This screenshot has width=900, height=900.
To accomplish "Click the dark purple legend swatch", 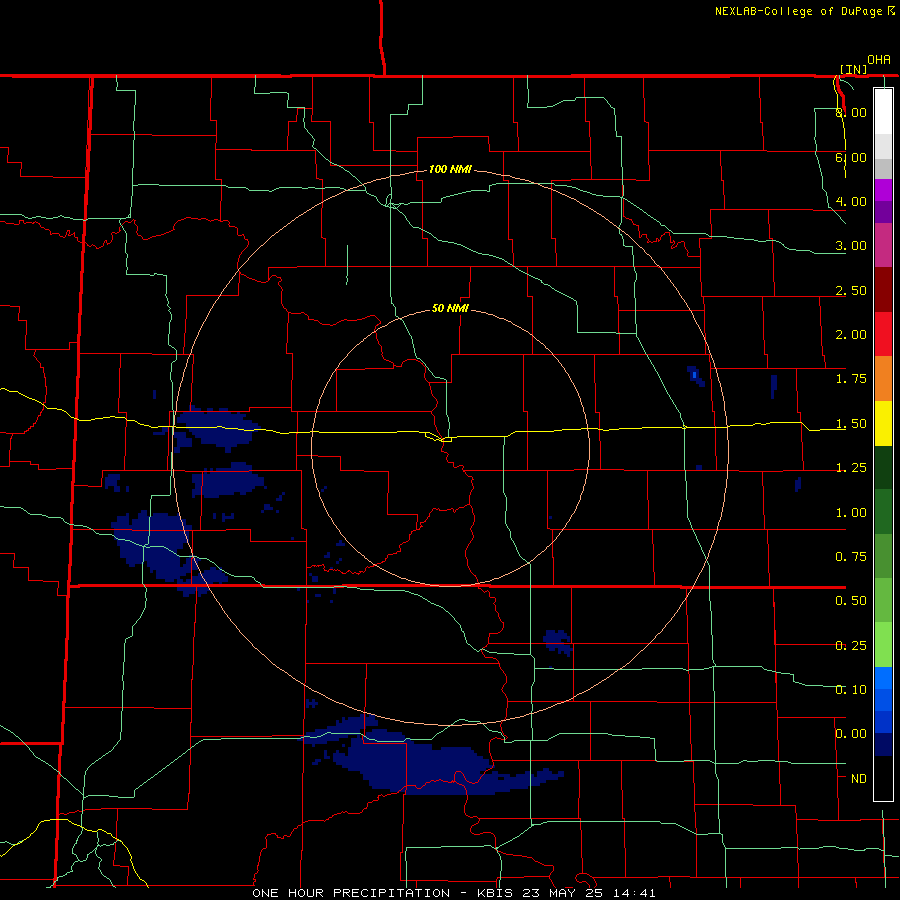I will 883,212.
